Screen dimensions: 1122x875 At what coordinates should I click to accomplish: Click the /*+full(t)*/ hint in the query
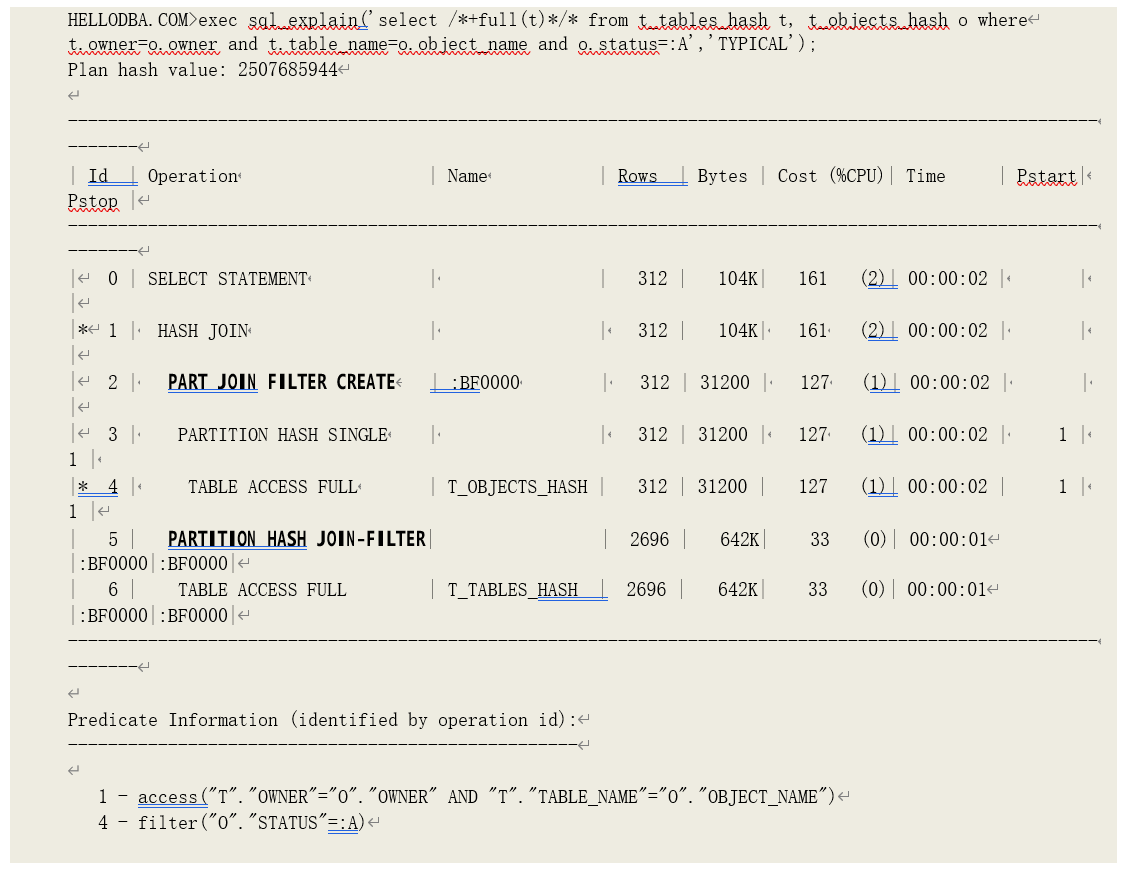[x=513, y=20]
